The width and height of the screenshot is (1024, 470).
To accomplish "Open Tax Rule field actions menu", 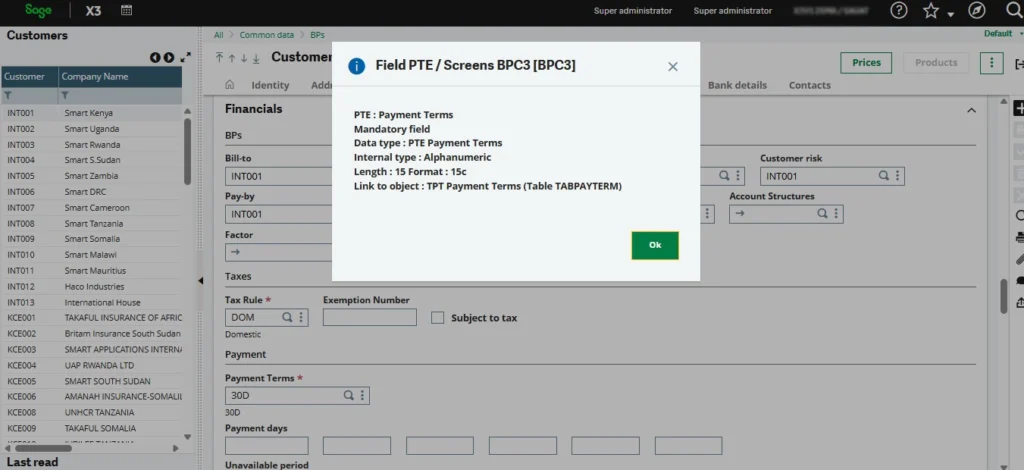I will tap(301, 317).
